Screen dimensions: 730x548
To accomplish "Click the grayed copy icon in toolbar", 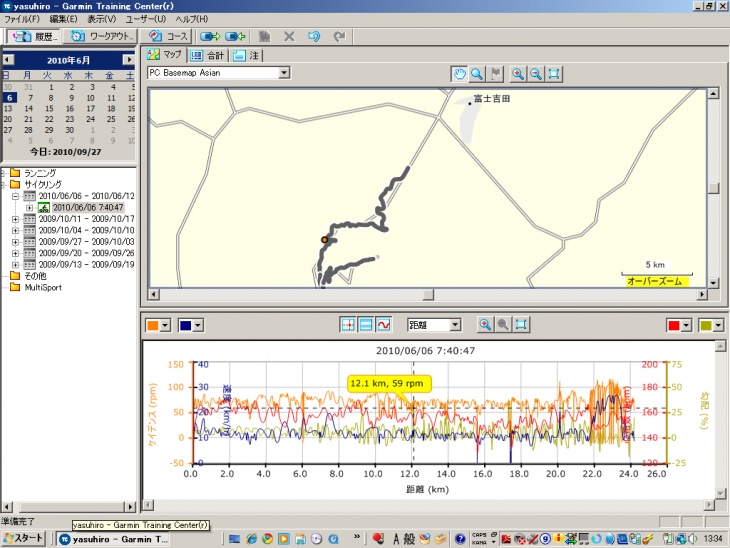I will tap(264, 36).
